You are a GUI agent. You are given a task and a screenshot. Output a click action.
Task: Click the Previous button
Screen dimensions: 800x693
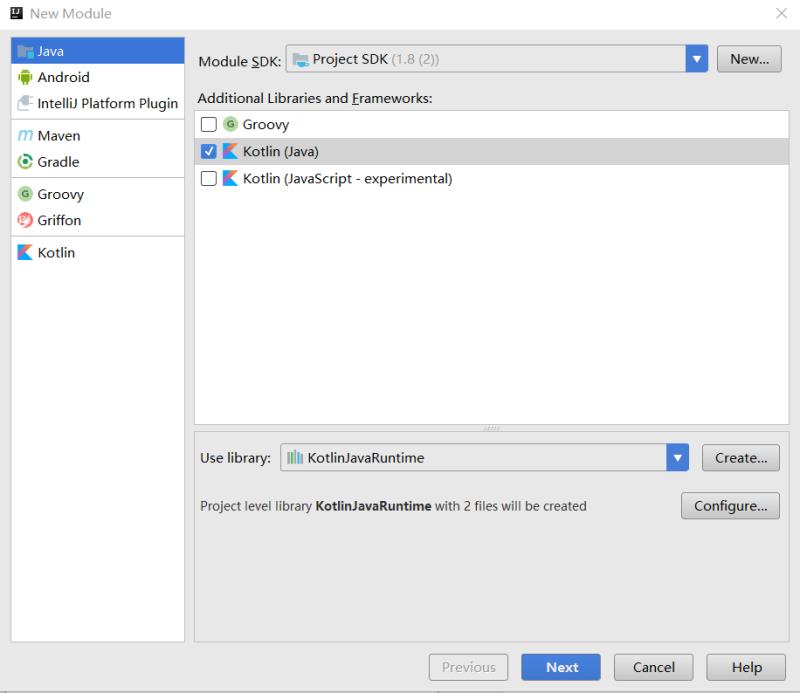pos(468,667)
